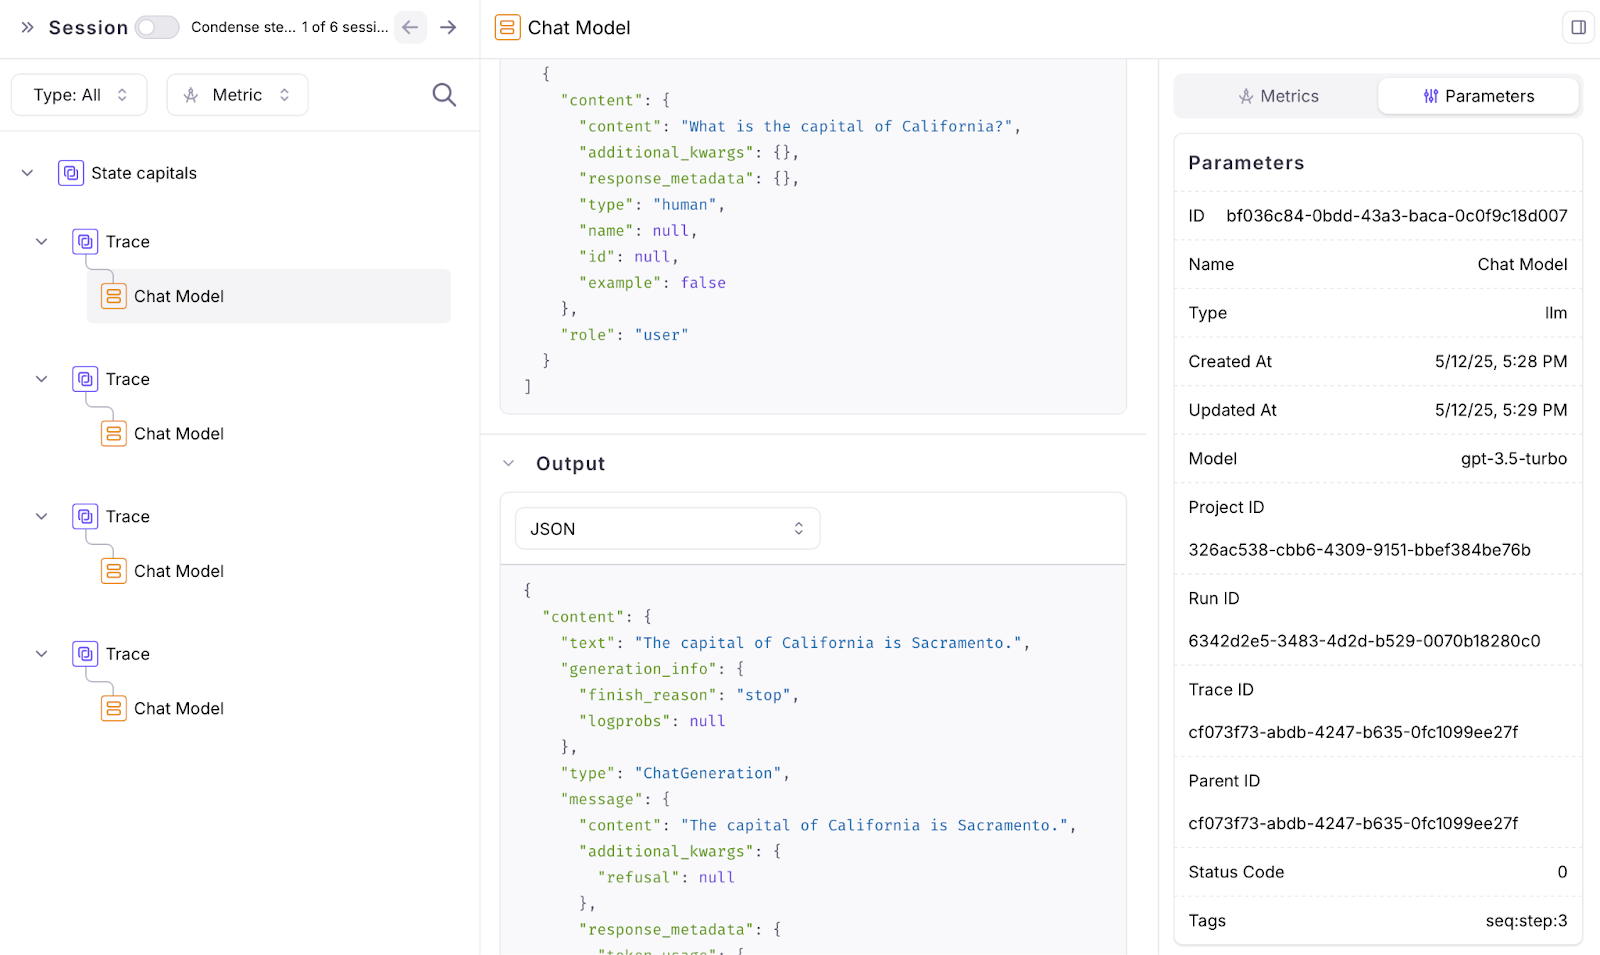Image resolution: width=1600 pixels, height=955 pixels.
Task: Switch to the Metrics tab
Action: point(1278,96)
